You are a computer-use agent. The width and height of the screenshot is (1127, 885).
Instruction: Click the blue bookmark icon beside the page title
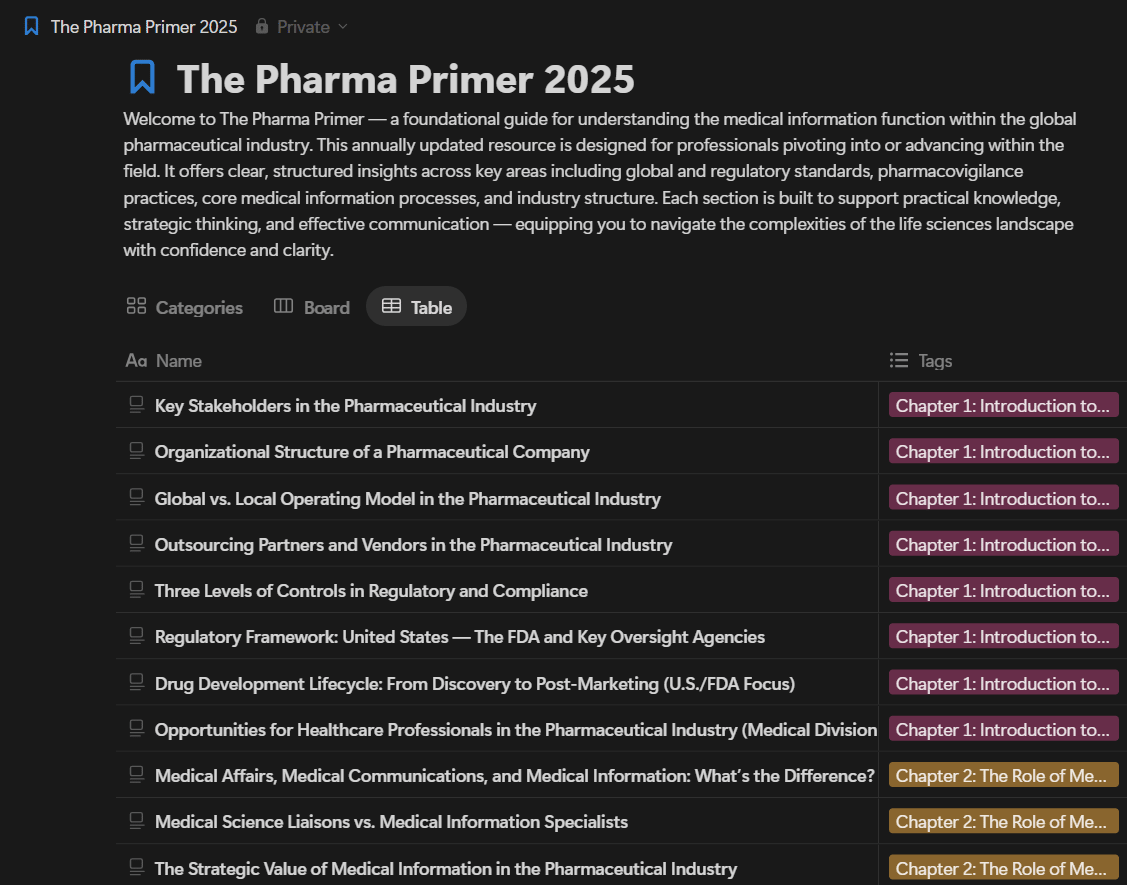143,78
